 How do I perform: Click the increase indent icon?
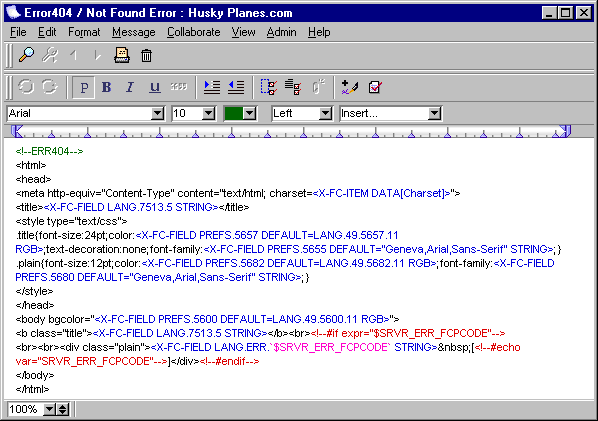tap(212, 87)
